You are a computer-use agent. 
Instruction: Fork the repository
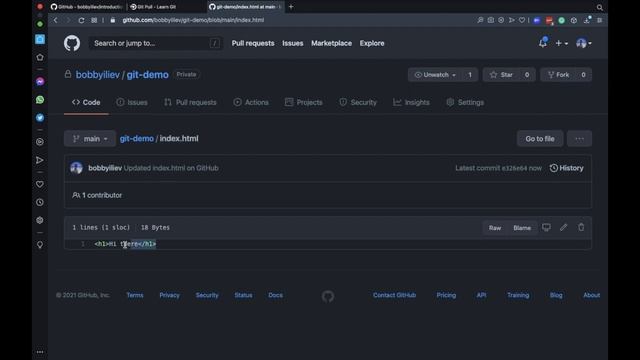[x=558, y=75]
